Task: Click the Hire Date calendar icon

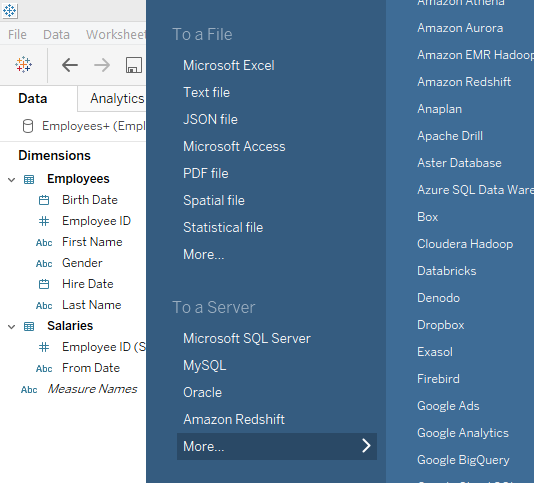Action: pos(44,284)
